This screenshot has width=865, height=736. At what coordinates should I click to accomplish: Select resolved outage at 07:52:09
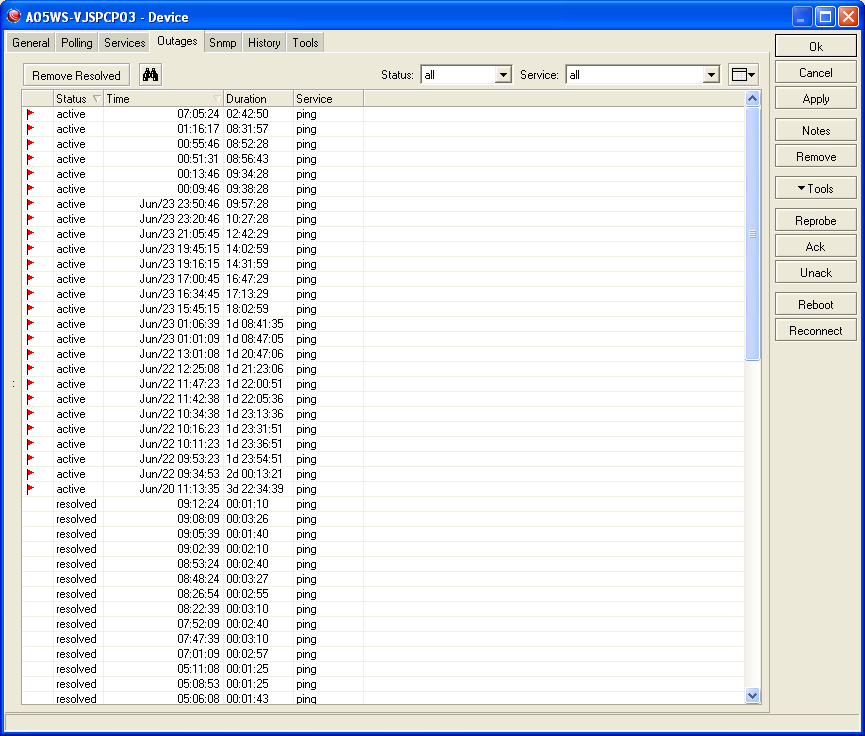tap(383, 624)
